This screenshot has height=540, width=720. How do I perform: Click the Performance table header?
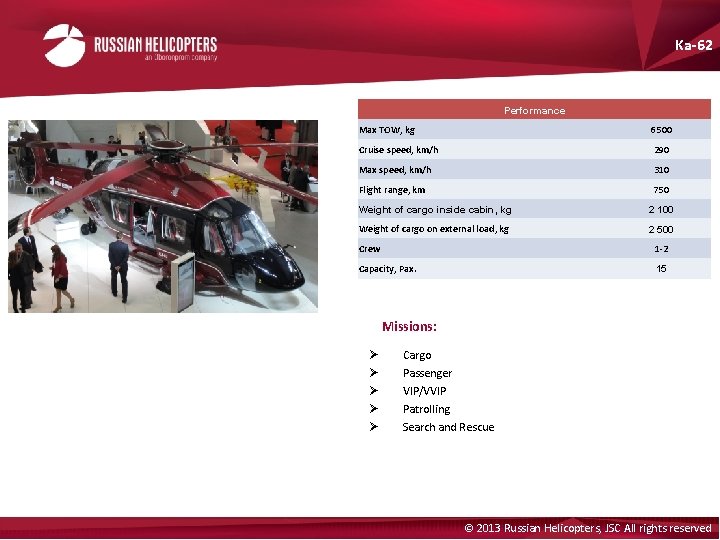tap(534, 110)
